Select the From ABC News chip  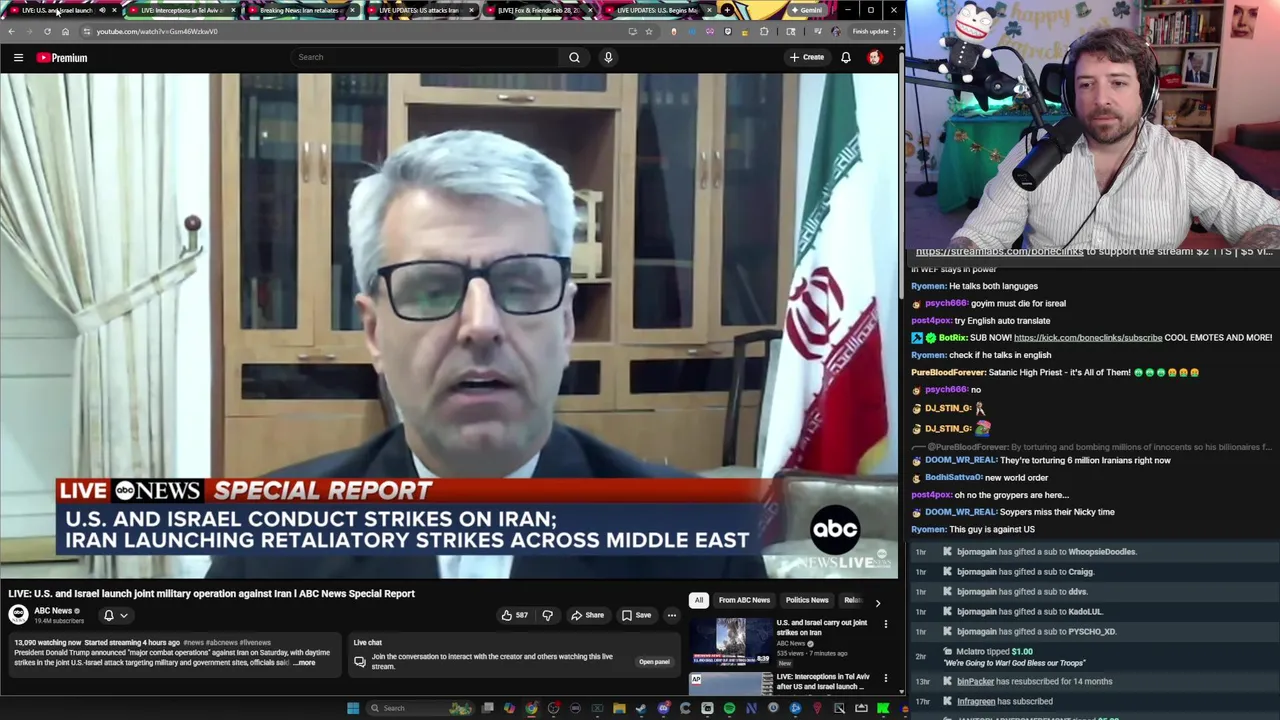click(x=744, y=600)
